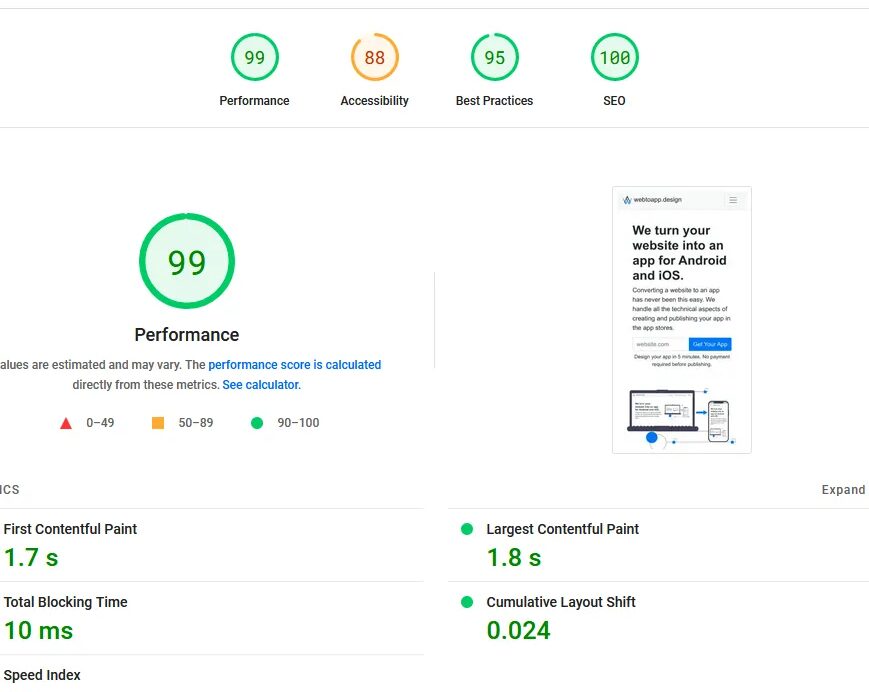869x692 pixels.
Task: Click the orange square 50–89 legend icon
Action: coord(158,423)
